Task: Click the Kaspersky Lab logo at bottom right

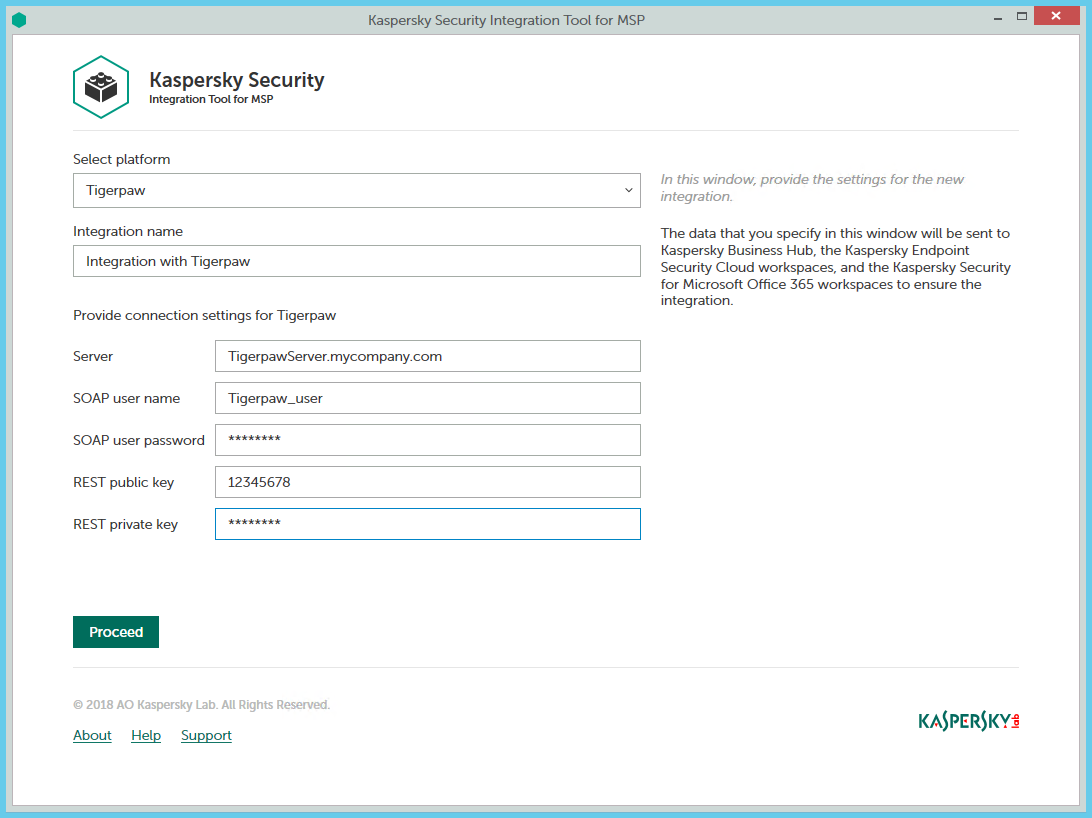Action: tap(968, 721)
